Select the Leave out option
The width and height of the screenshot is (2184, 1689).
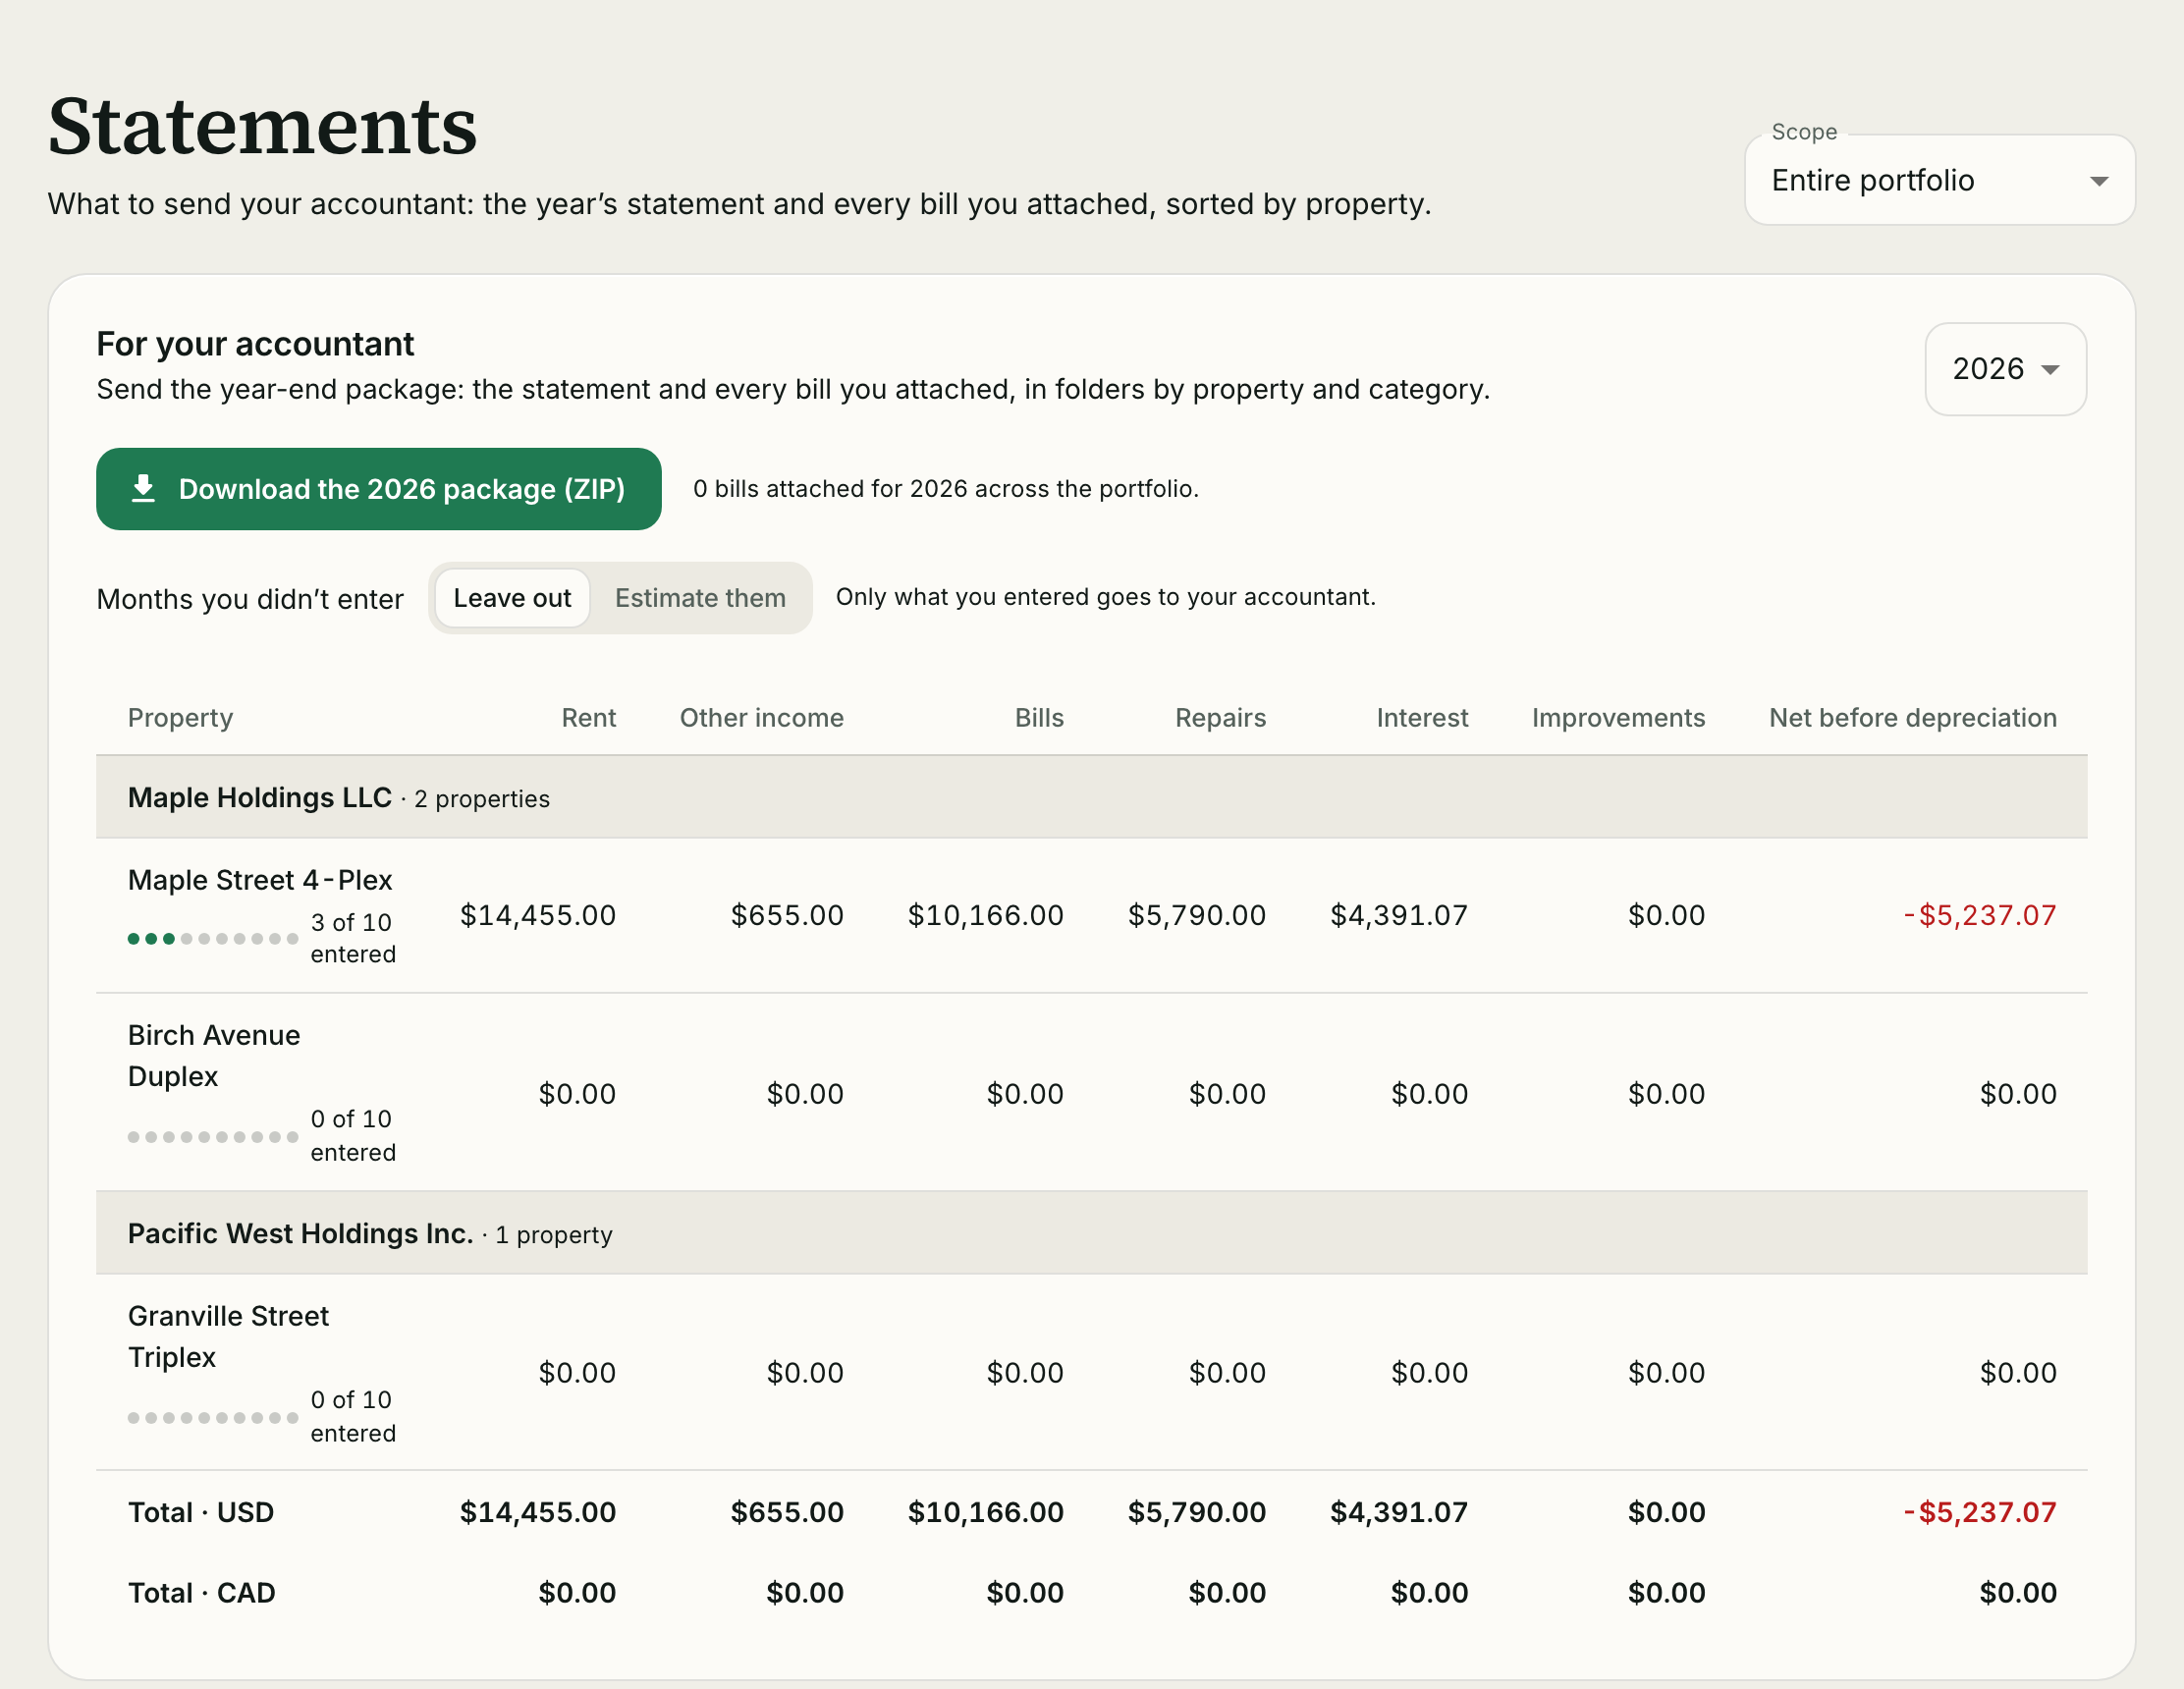(512, 598)
